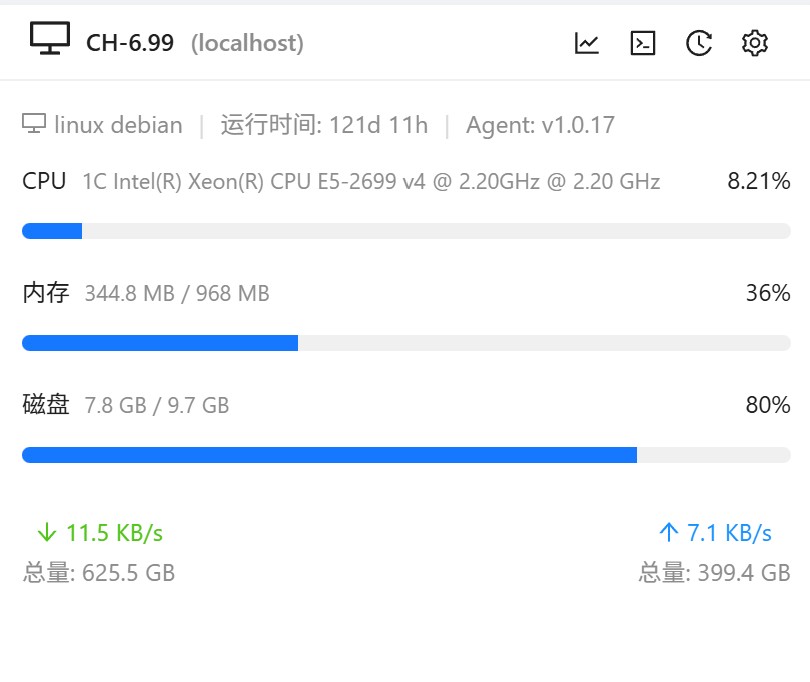Click the 7.8 GB / 9.7 GB disk text
The width and height of the screenshot is (810, 682).
pos(157,406)
